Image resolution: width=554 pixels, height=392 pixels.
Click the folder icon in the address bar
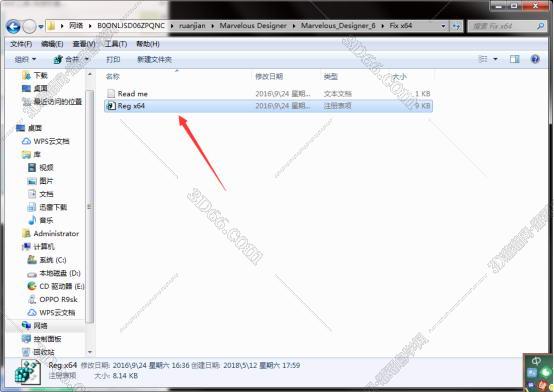tap(52, 26)
